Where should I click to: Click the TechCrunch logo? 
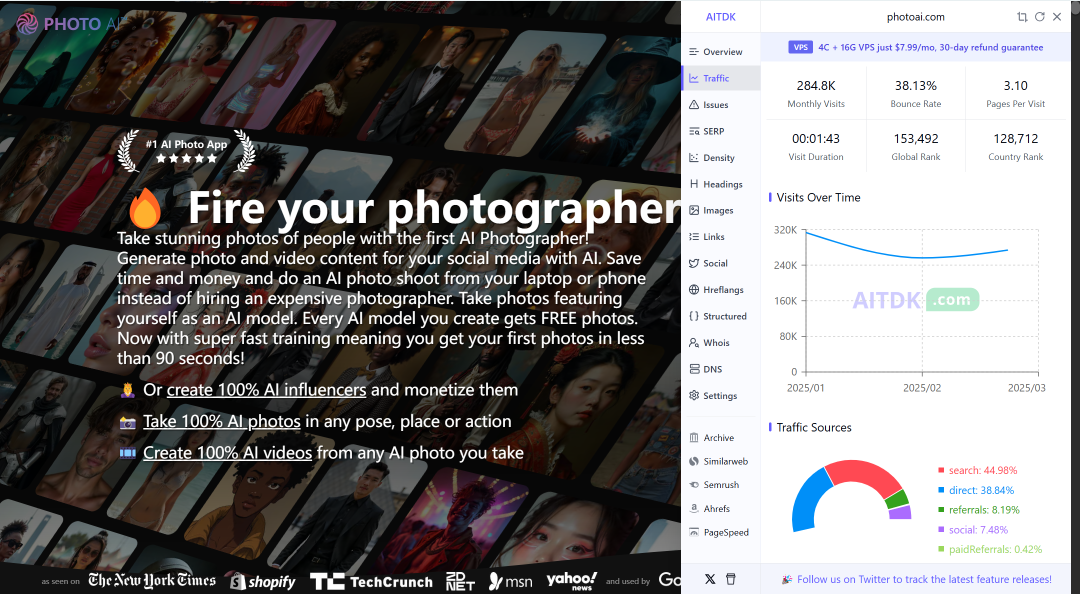pyautogui.click(x=371, y=582)
